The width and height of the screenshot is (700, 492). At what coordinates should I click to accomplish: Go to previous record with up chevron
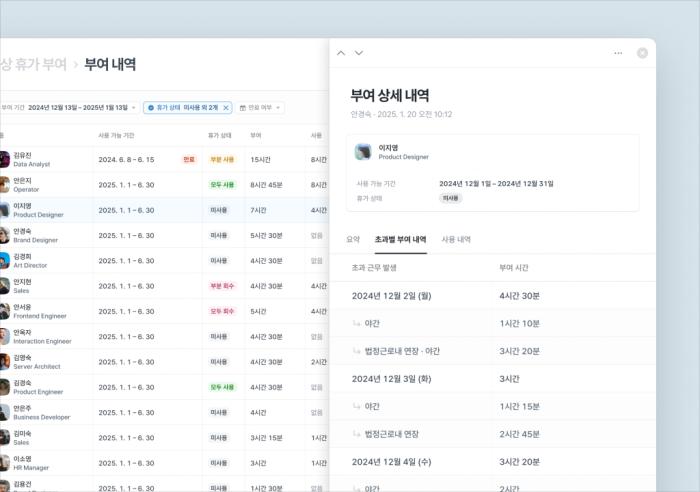(x=341, y=53)
